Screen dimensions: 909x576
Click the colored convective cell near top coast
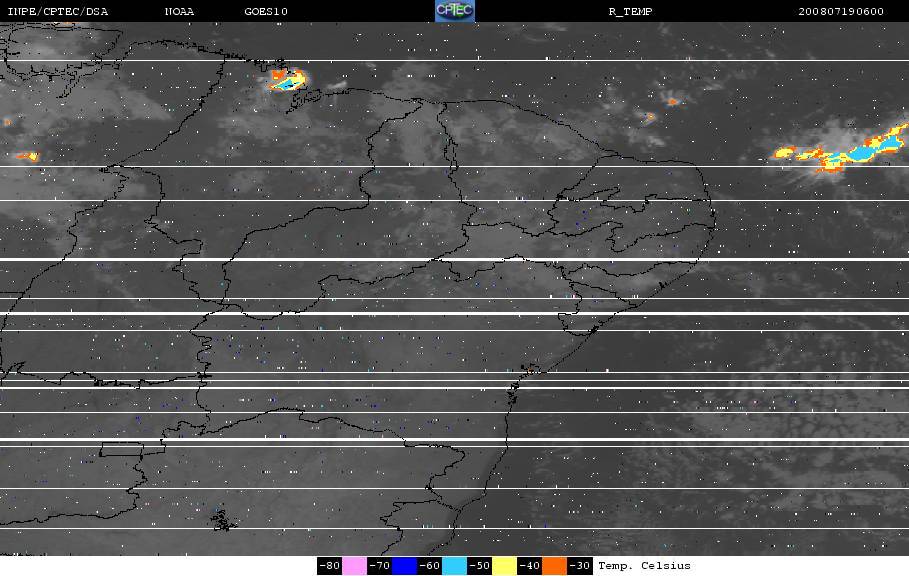286,81
